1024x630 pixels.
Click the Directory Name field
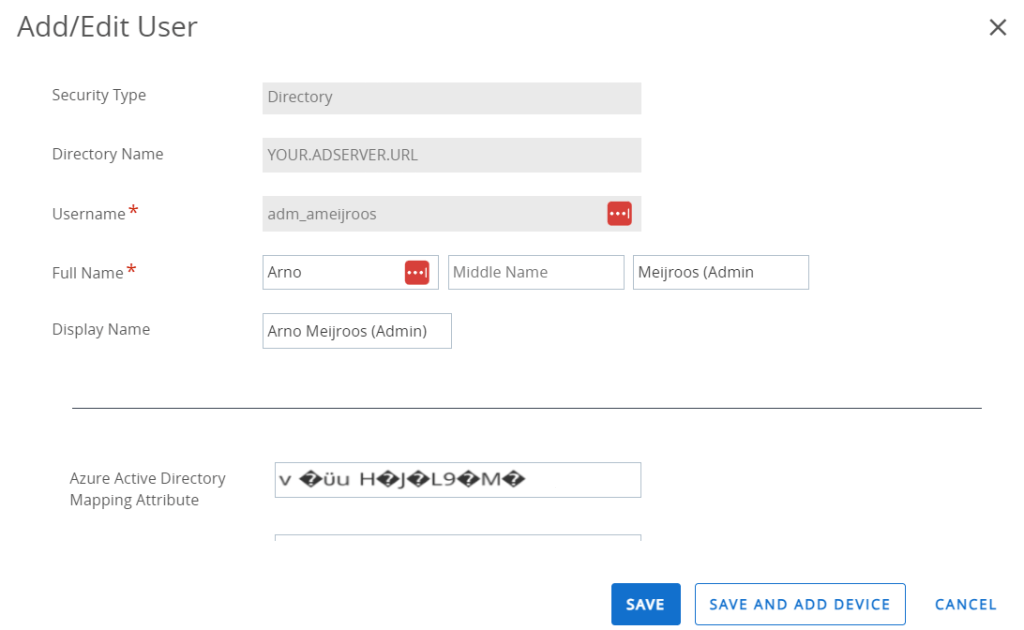tap(451, 155)
